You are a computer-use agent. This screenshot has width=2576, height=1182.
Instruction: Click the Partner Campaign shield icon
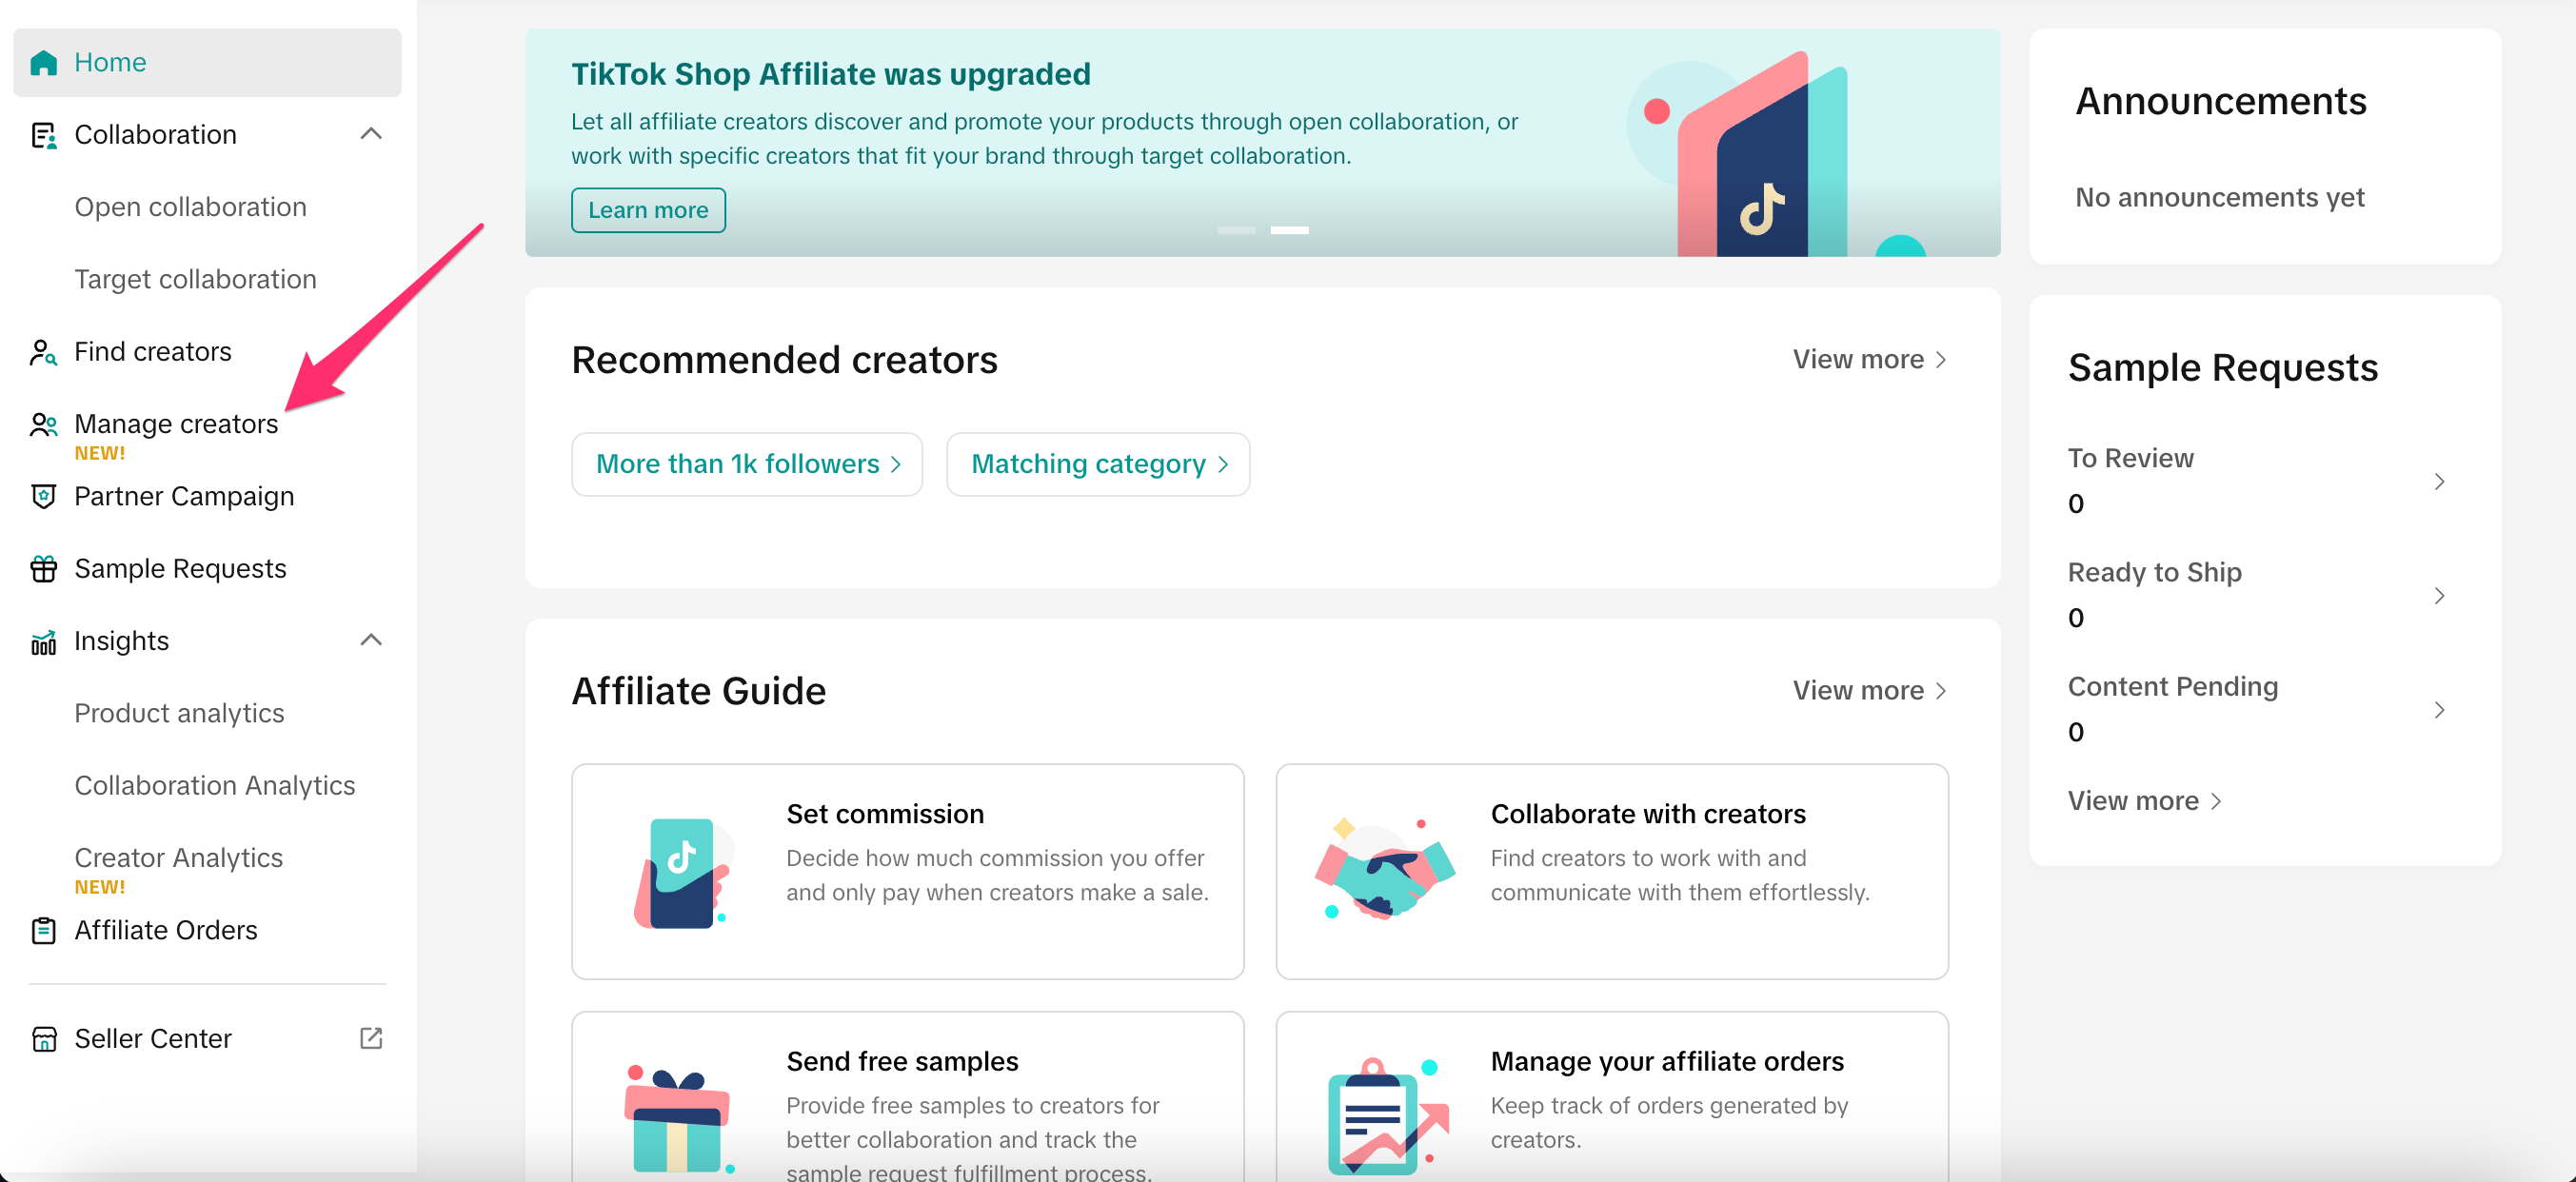point(43,497)
